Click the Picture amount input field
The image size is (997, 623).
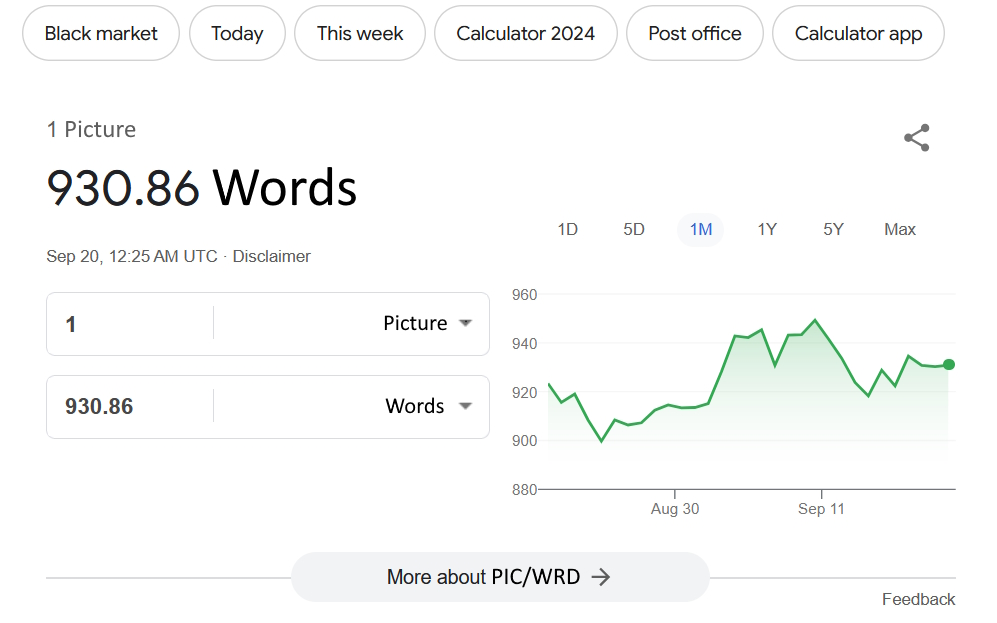point(130,323)
